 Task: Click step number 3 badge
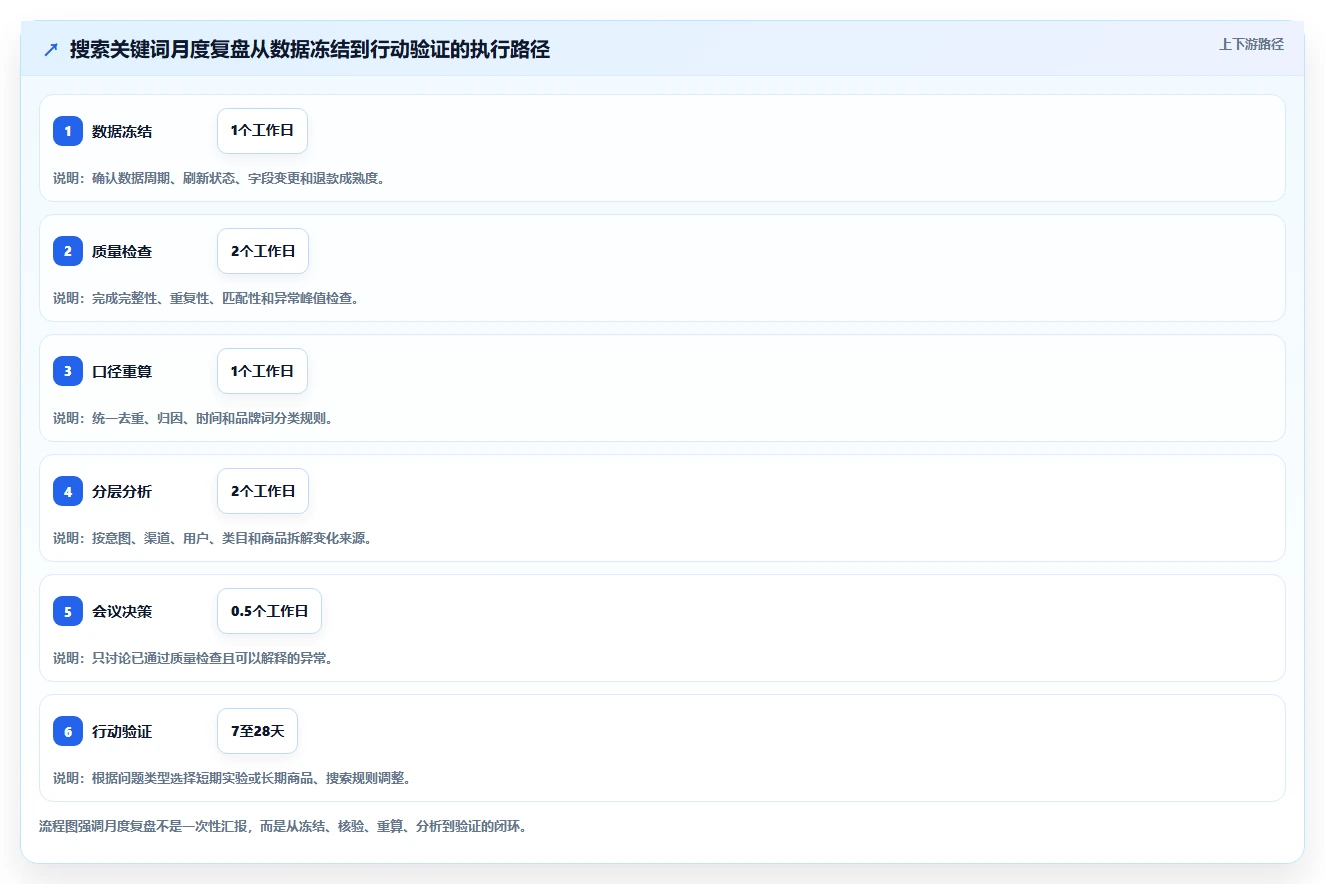click(x=68, y=371)
